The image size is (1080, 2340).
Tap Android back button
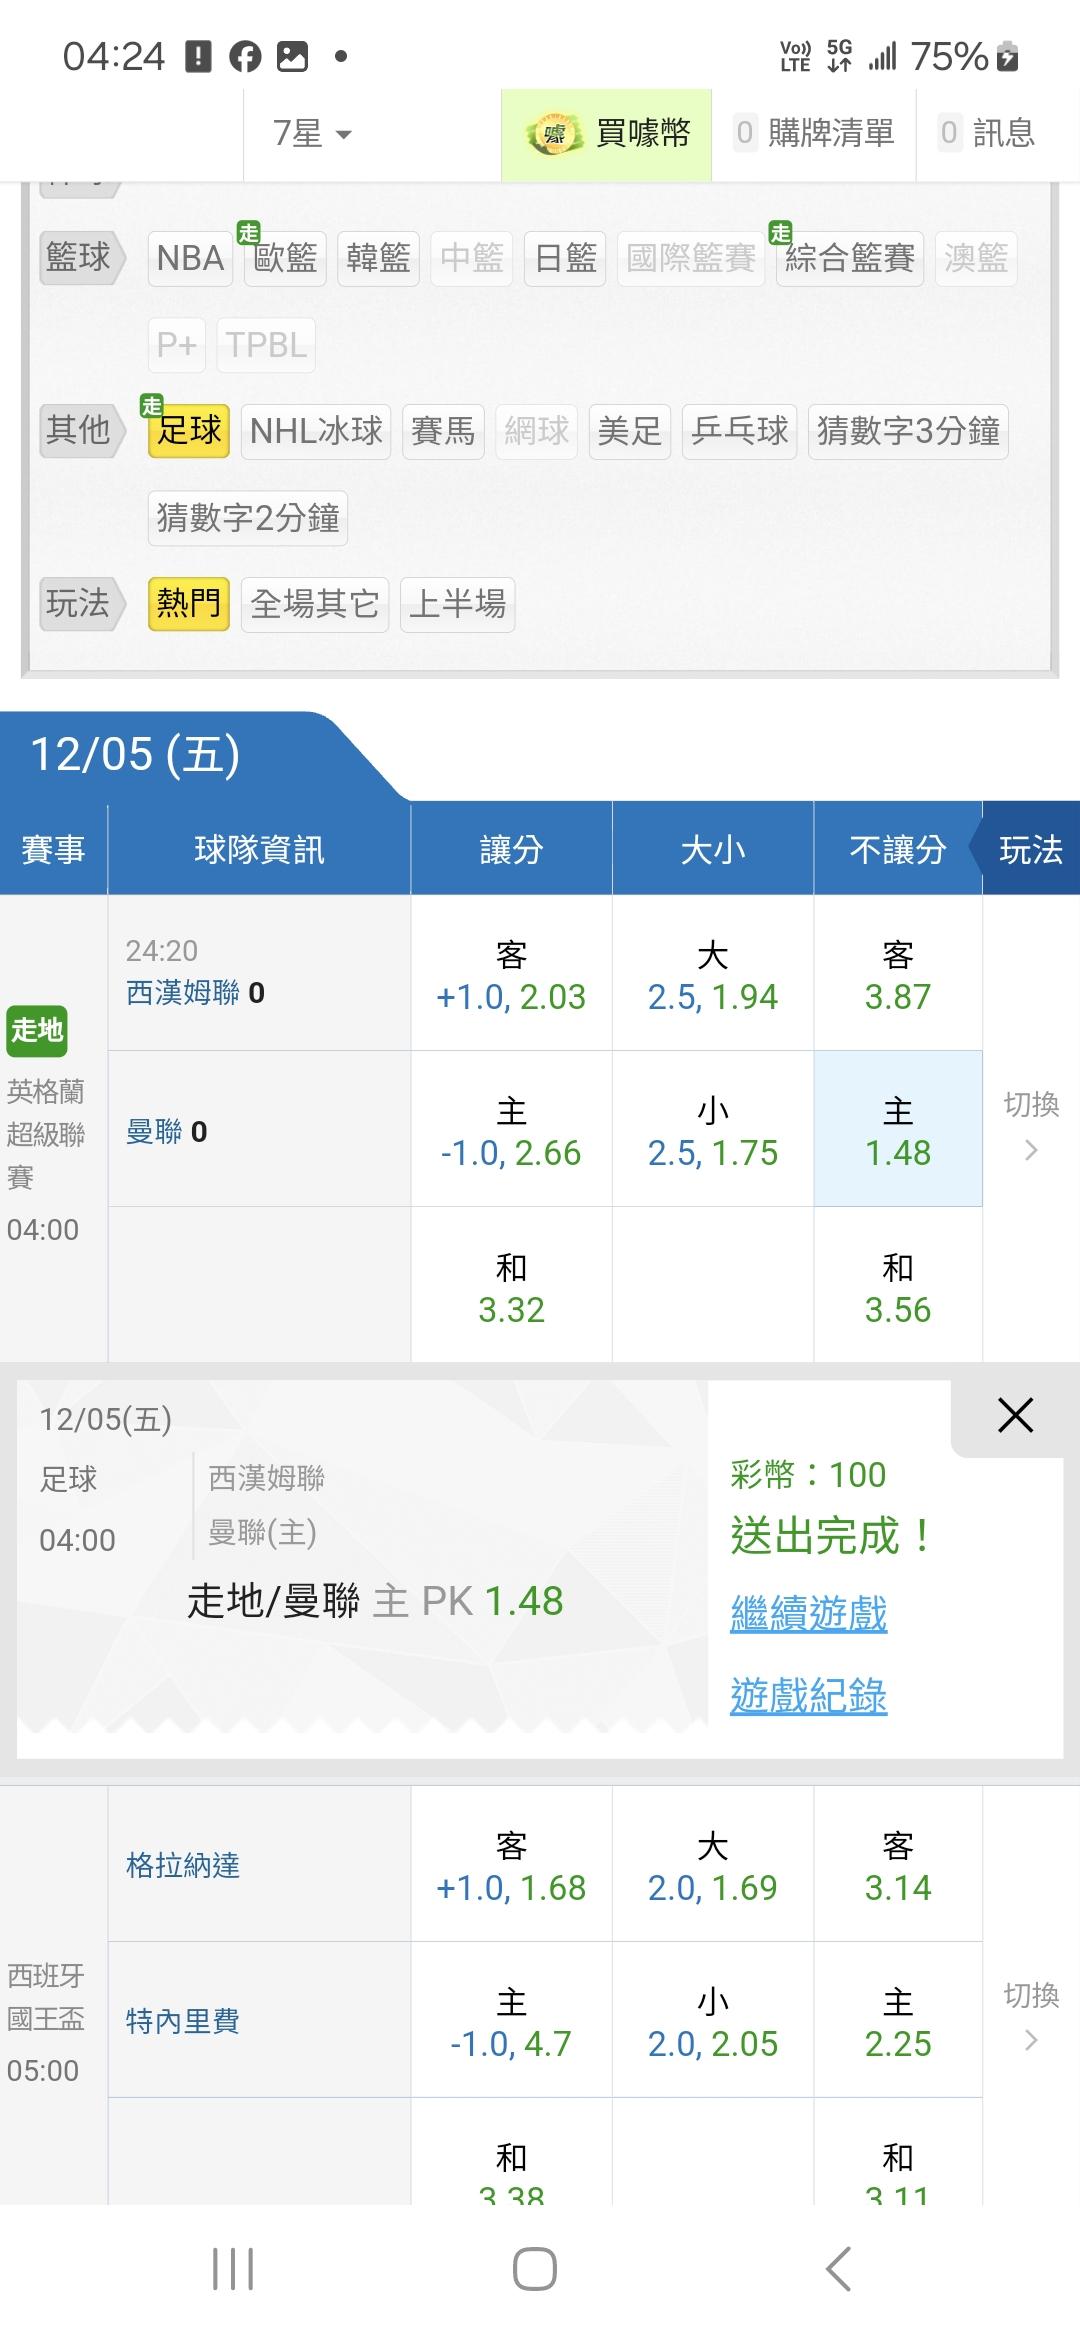838,2269
